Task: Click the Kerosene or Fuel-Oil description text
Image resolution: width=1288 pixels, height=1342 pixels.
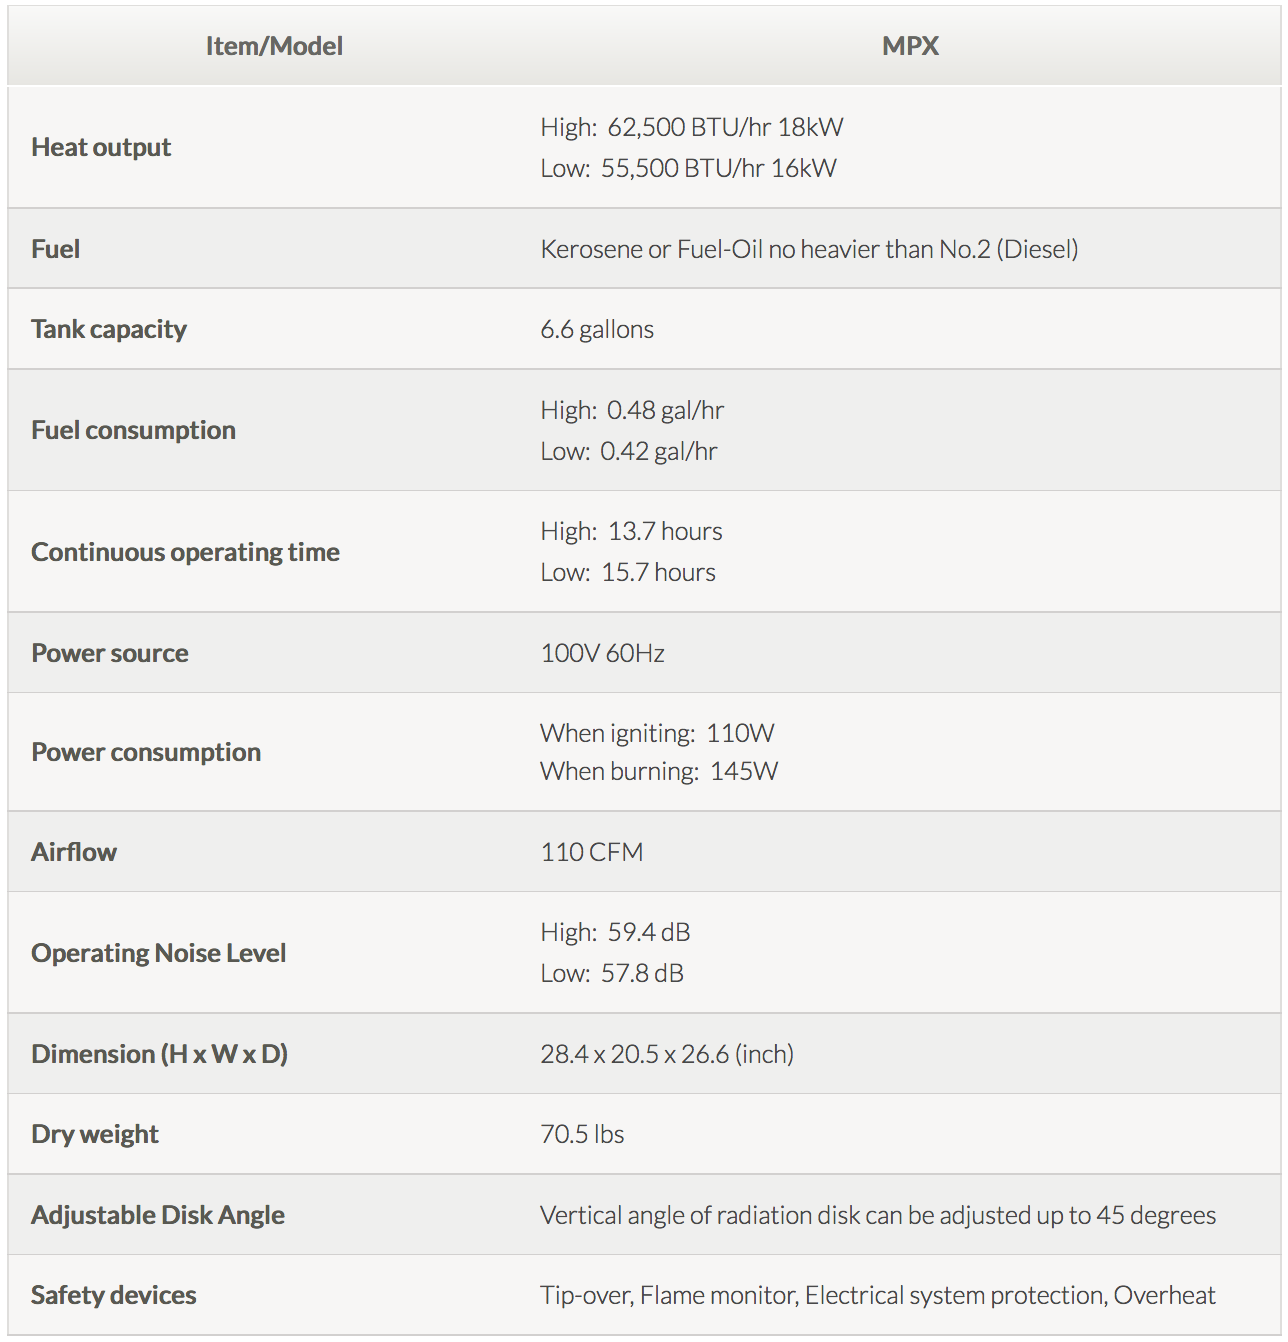Action: [809, 249]
